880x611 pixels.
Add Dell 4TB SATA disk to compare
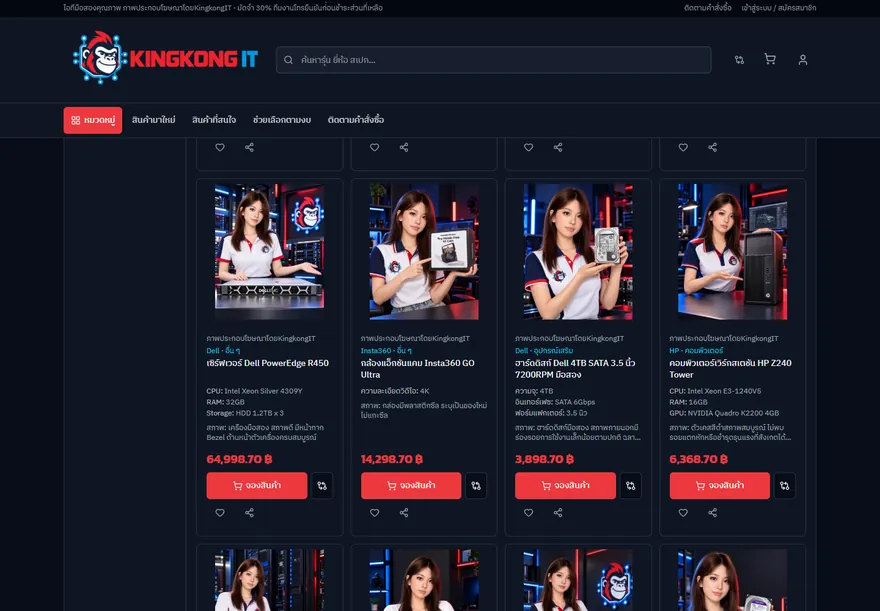click(x=630, y=485)
